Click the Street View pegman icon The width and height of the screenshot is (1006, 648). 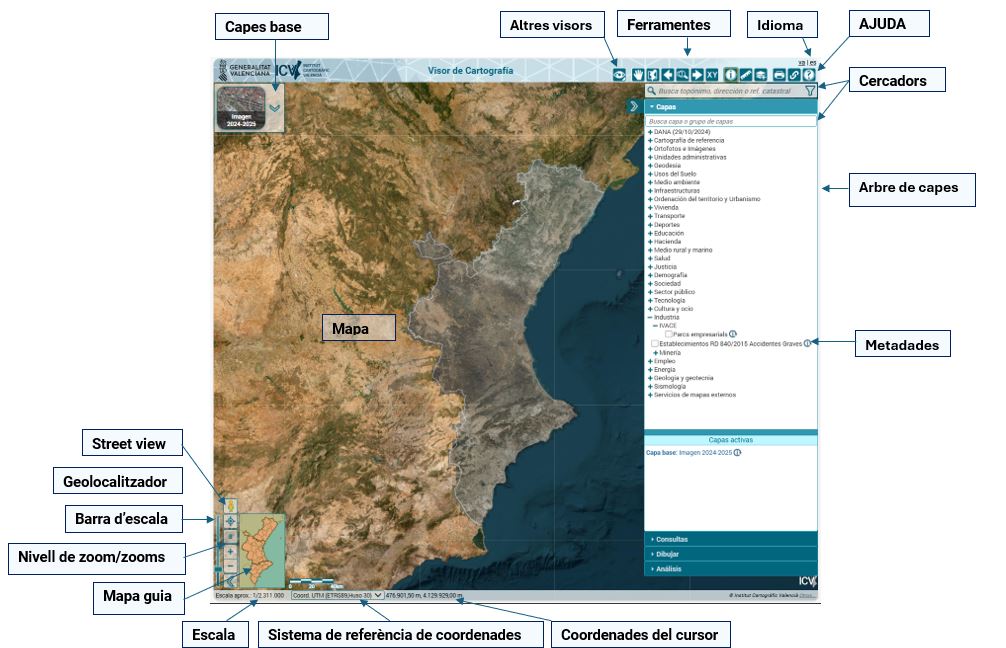(x=230, y=505)
